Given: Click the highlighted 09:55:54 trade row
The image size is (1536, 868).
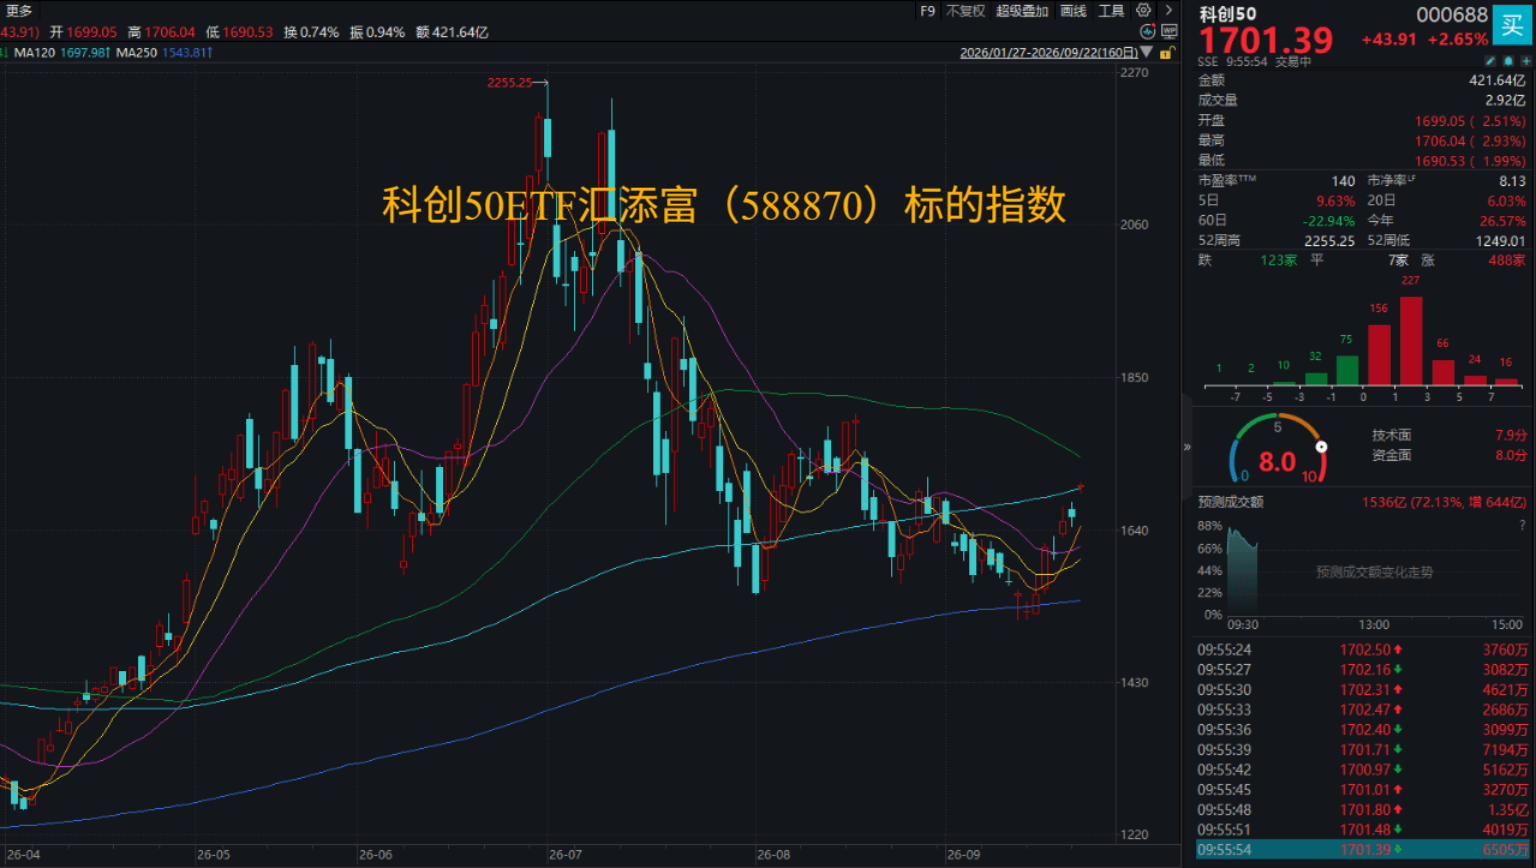Looking at the screenshot, I should pos(1363,850).
